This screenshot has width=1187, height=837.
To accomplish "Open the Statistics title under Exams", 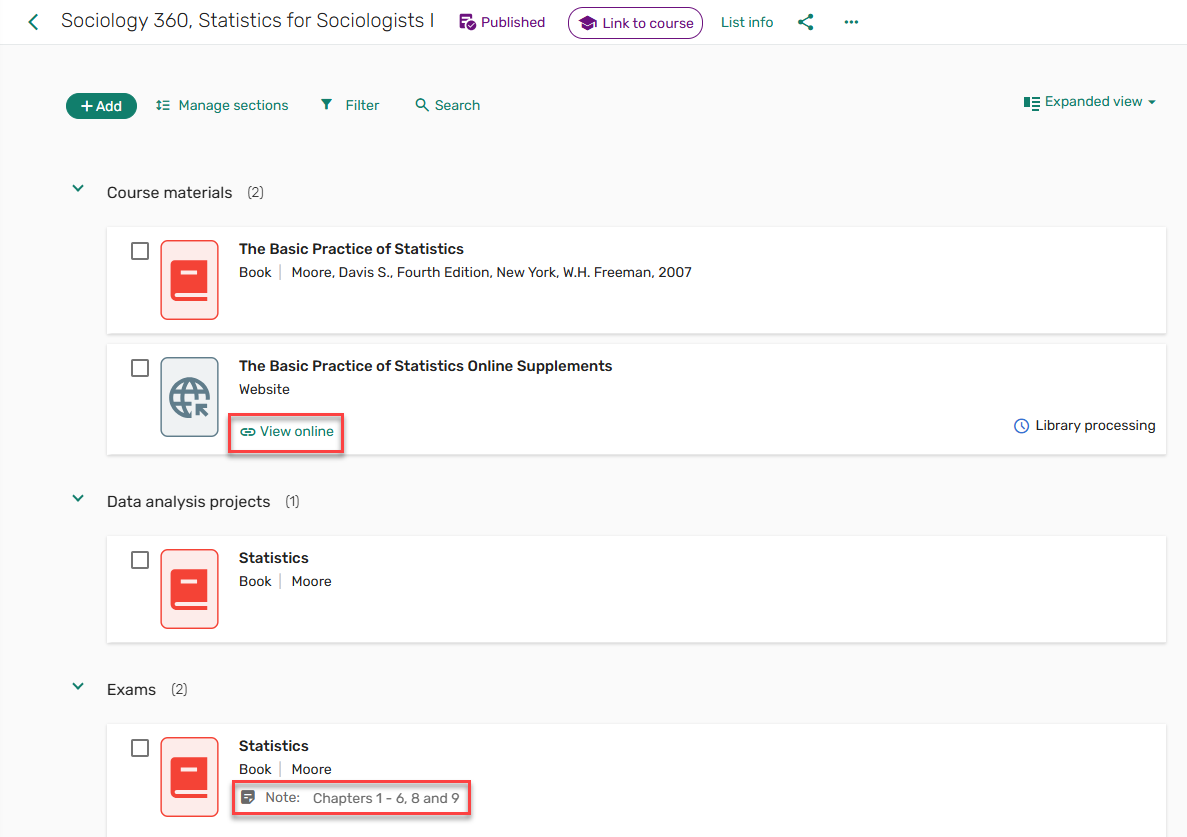I will pyautogui.click(x=274, y=746).
